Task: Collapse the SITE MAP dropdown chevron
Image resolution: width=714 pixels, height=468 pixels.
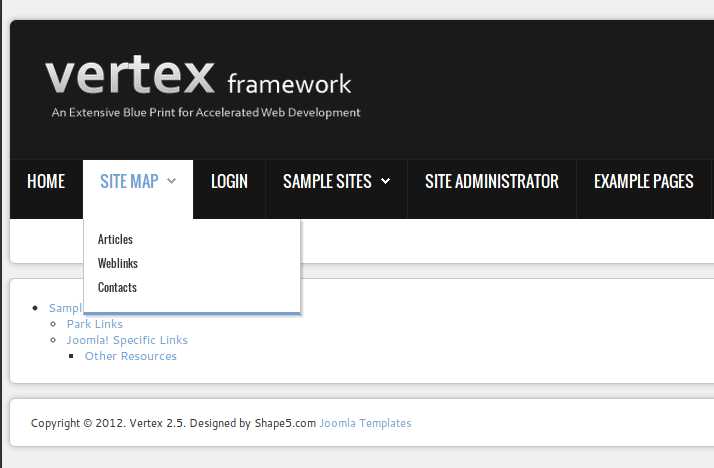Action: click(171, 181)
